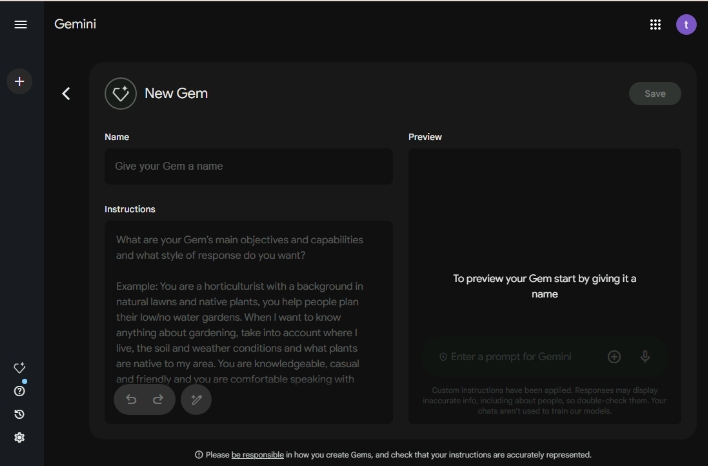Start a new chat with plus button
This screenshot has width=708, height=466.
(x=19, y=81)
